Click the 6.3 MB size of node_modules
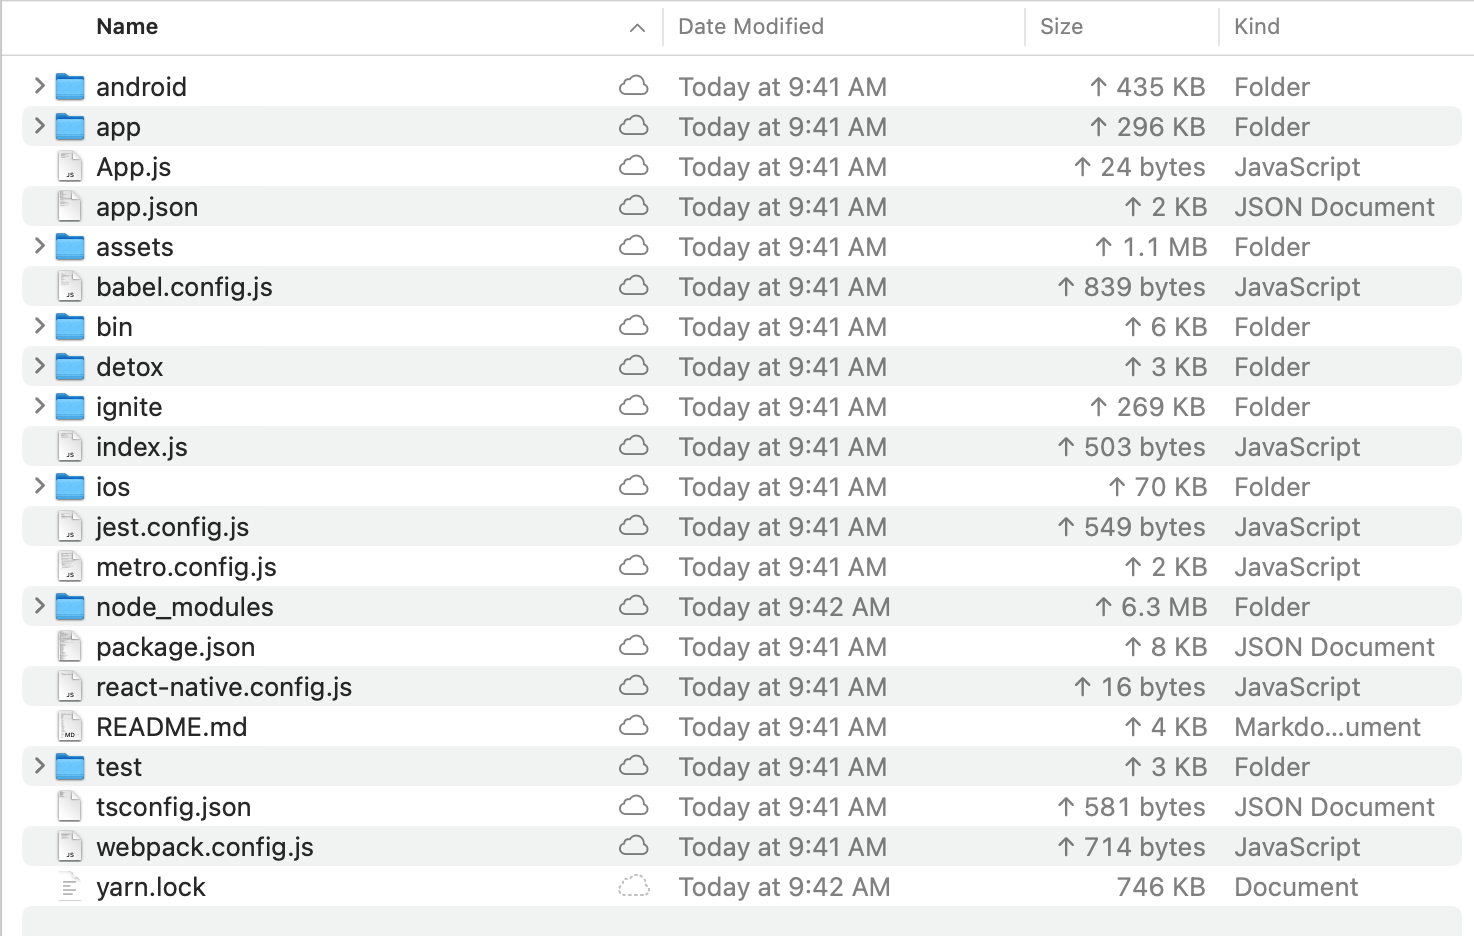The width and height of the screenshot is (1474, 936). tap(1150, 607)
